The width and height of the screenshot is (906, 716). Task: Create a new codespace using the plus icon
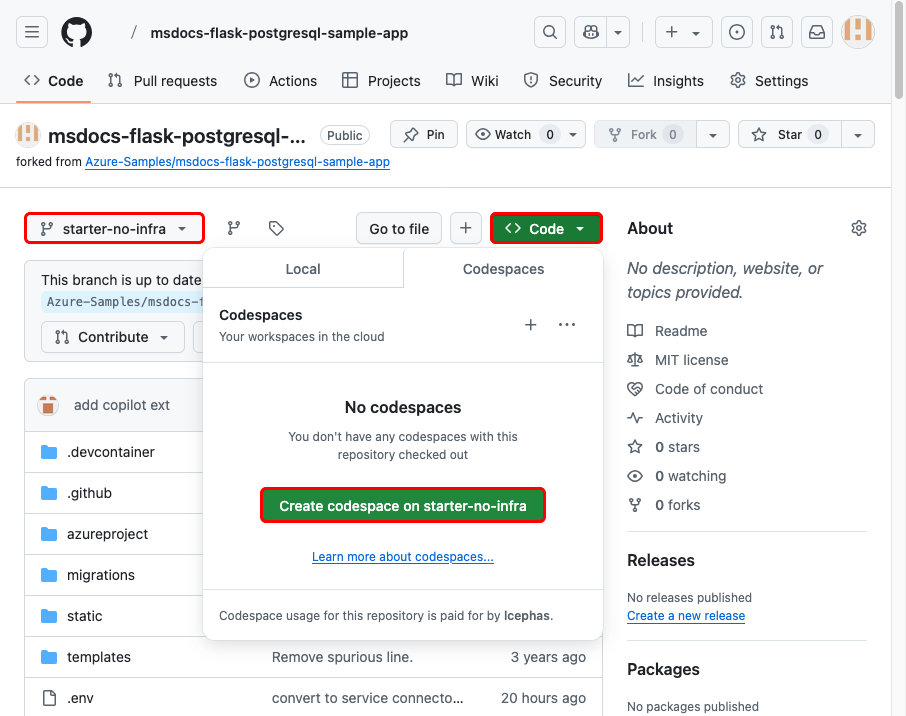(x=530, y=325)
